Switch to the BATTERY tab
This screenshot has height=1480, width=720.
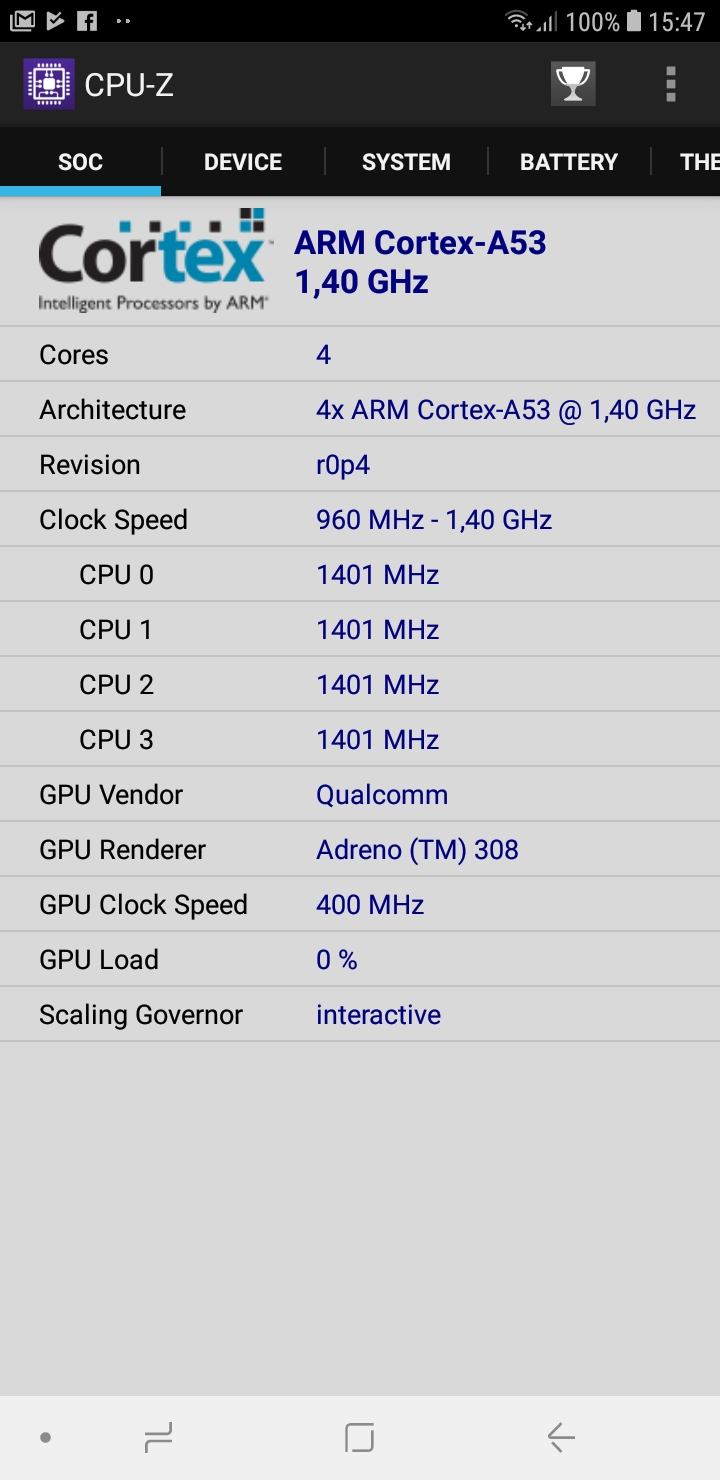coord(569,162)
